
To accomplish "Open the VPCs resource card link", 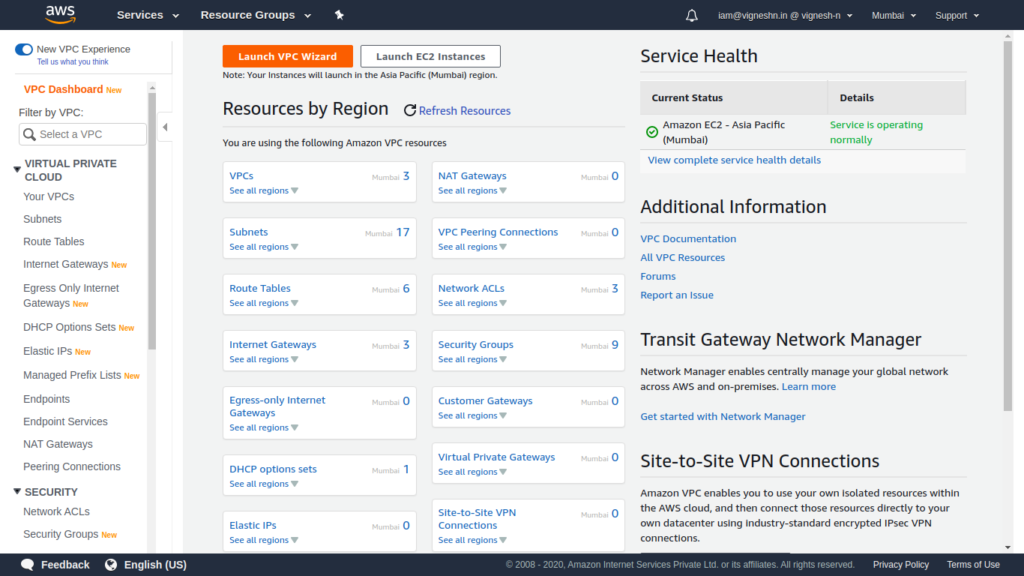I will click(241, 176).
